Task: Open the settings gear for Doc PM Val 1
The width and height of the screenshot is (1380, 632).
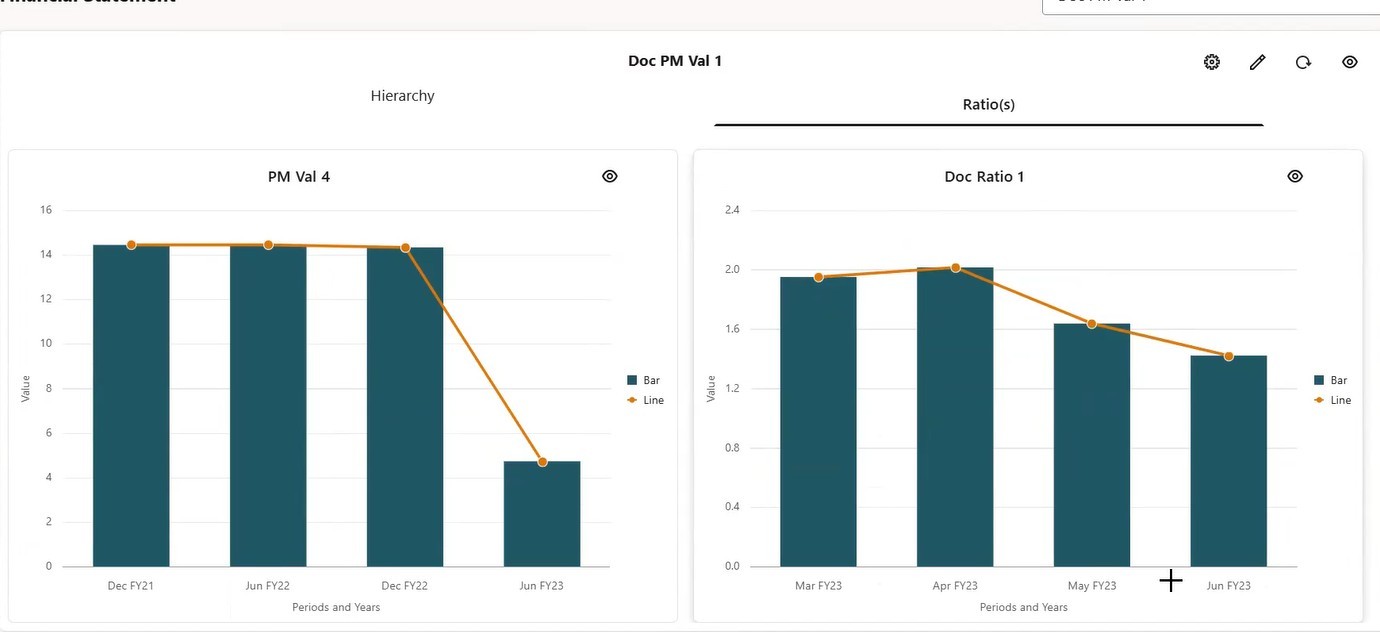Action: (x=1212, y=62)
